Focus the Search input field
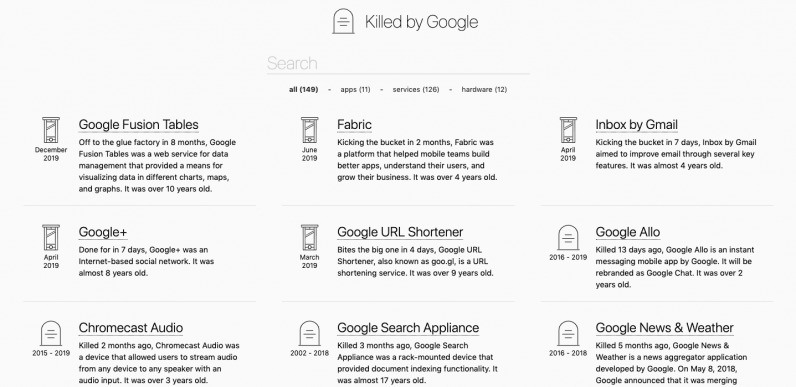Screen dimensions: 796x387 (x=398, y=63)
